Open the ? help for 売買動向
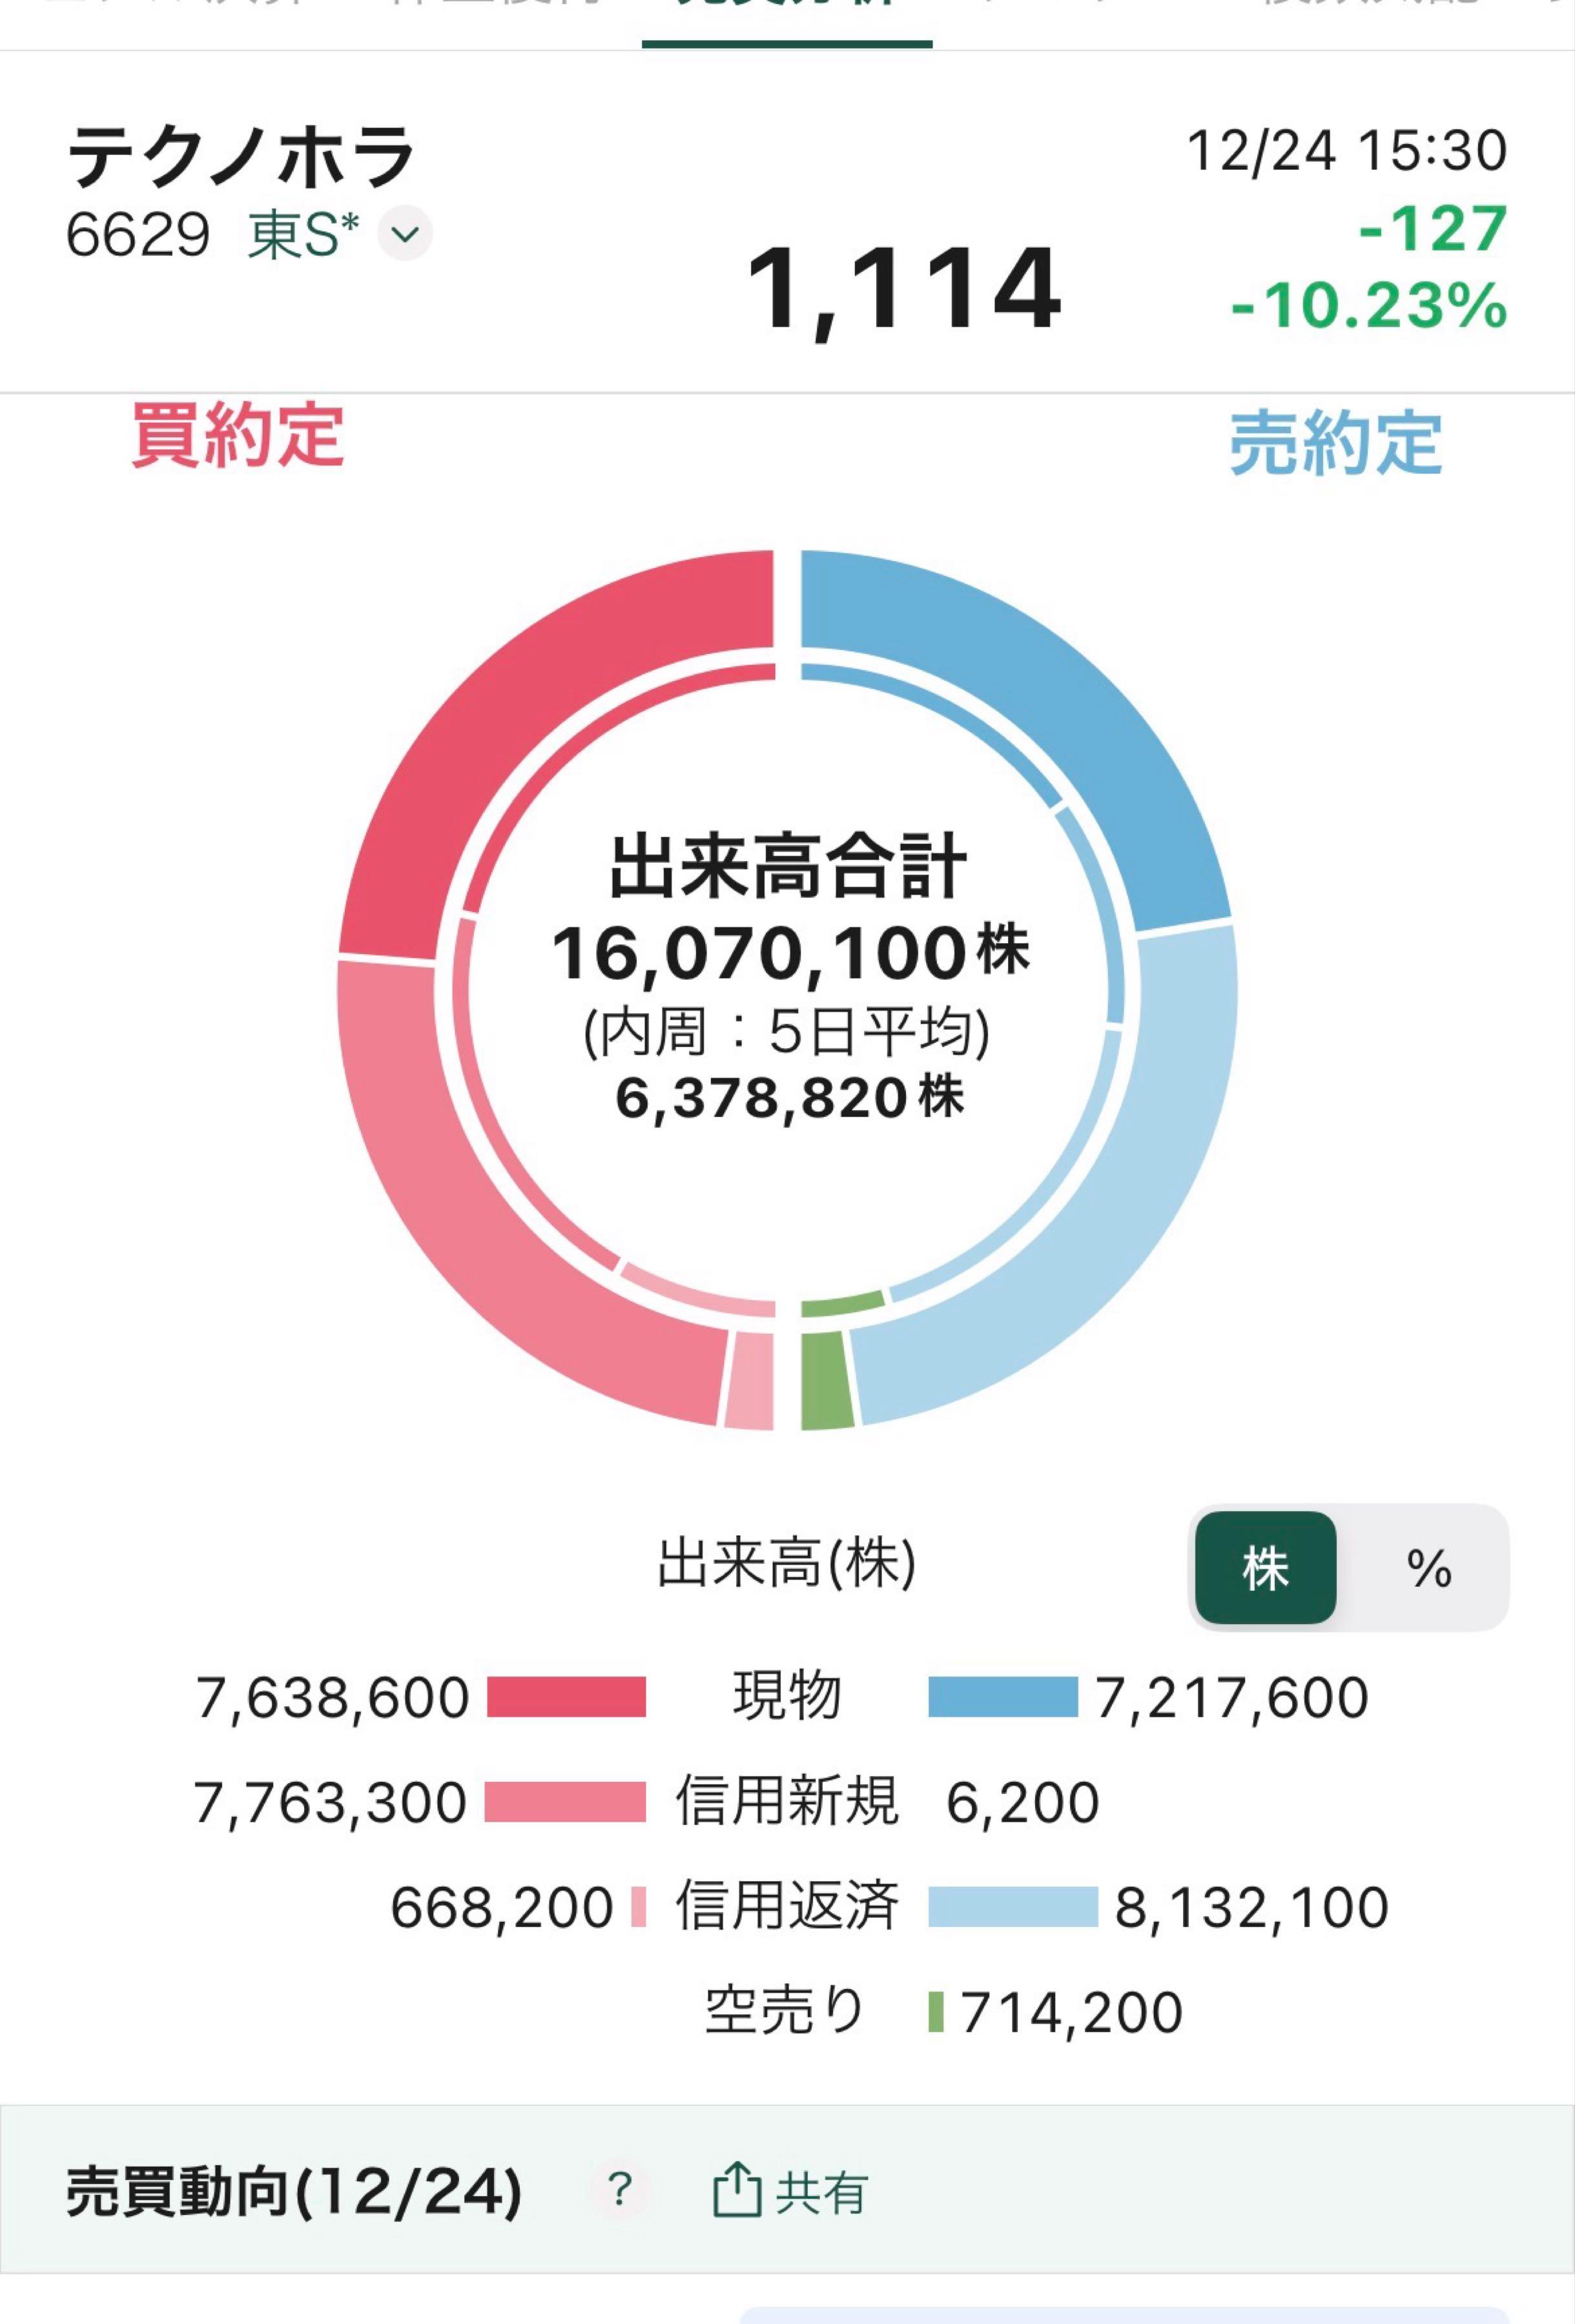Image resolution: width=1575 pixels, height=2324 pixels. click(620, 2191)
